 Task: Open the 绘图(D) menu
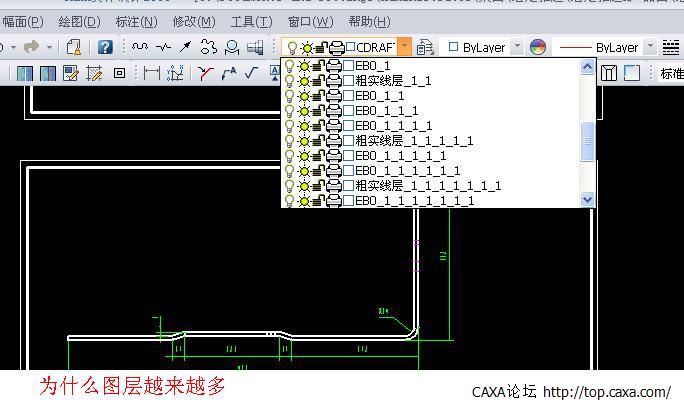(x=79, y=22)
